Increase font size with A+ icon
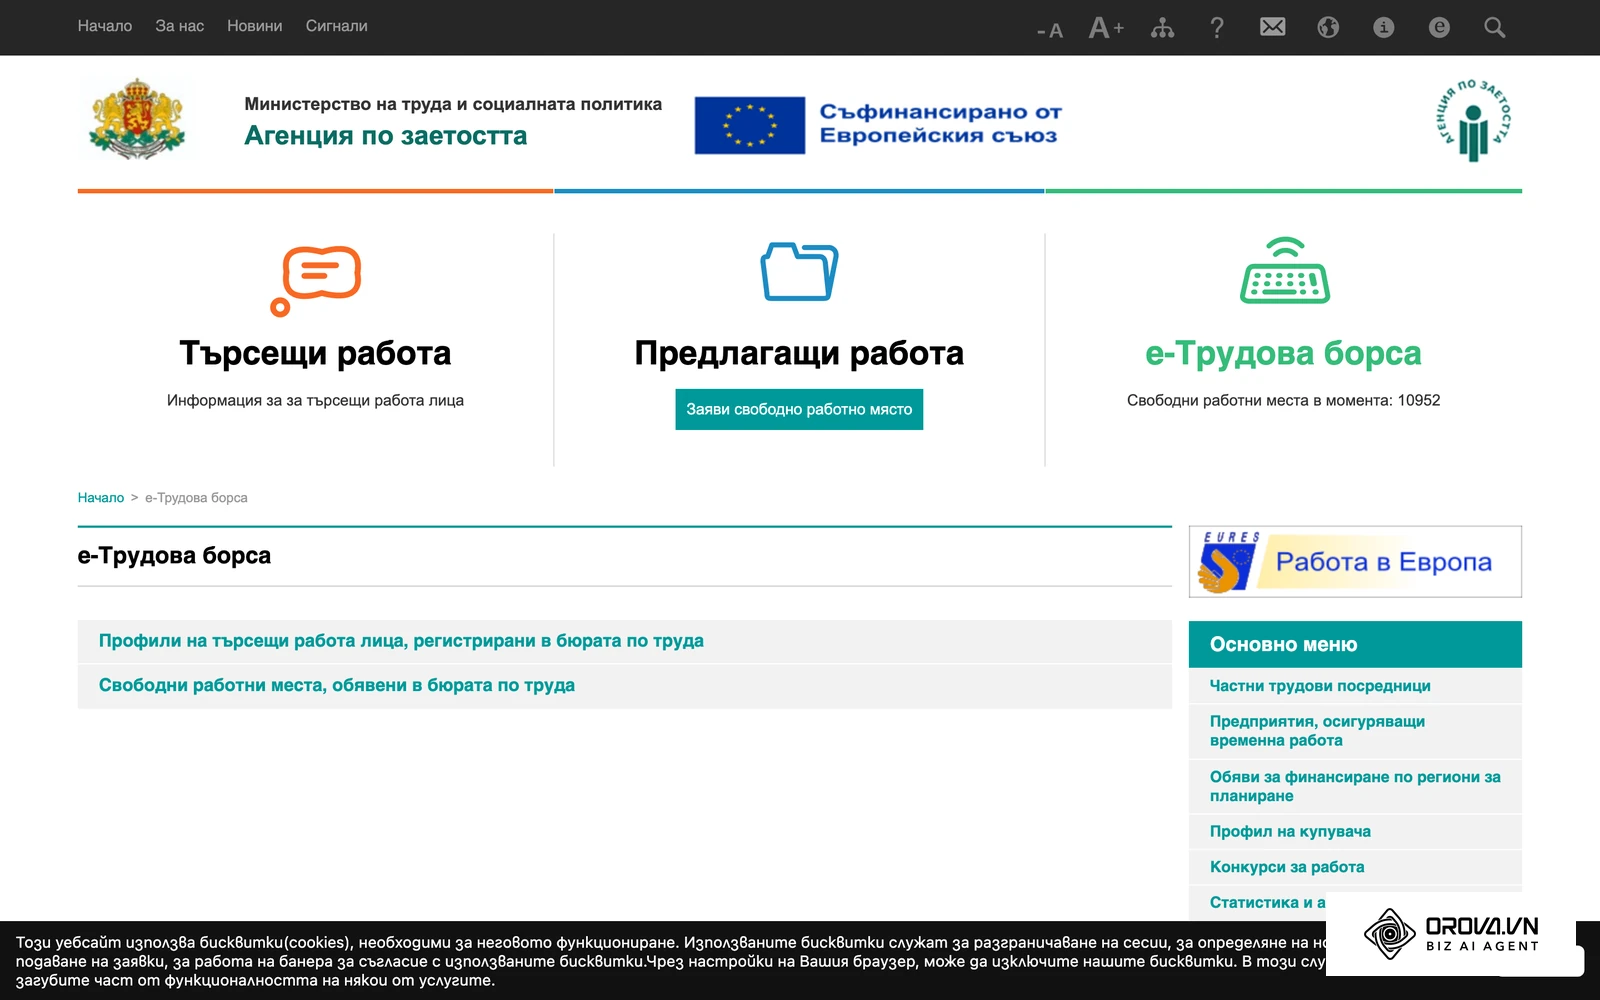The image size is (1600, 1000). point(1106,27)
